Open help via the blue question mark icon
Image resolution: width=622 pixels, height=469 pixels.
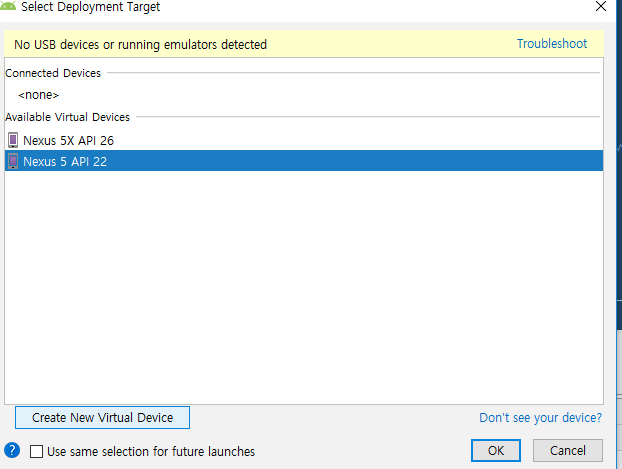click(12, 450)
